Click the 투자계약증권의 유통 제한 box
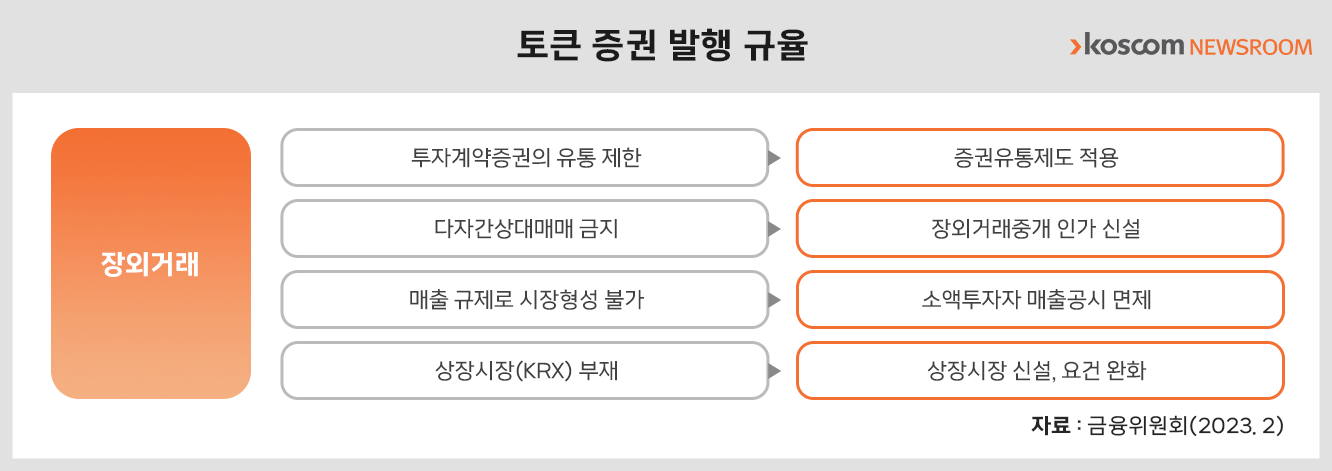Viewport: 1332px width, 471px height. tap(525, 158)
